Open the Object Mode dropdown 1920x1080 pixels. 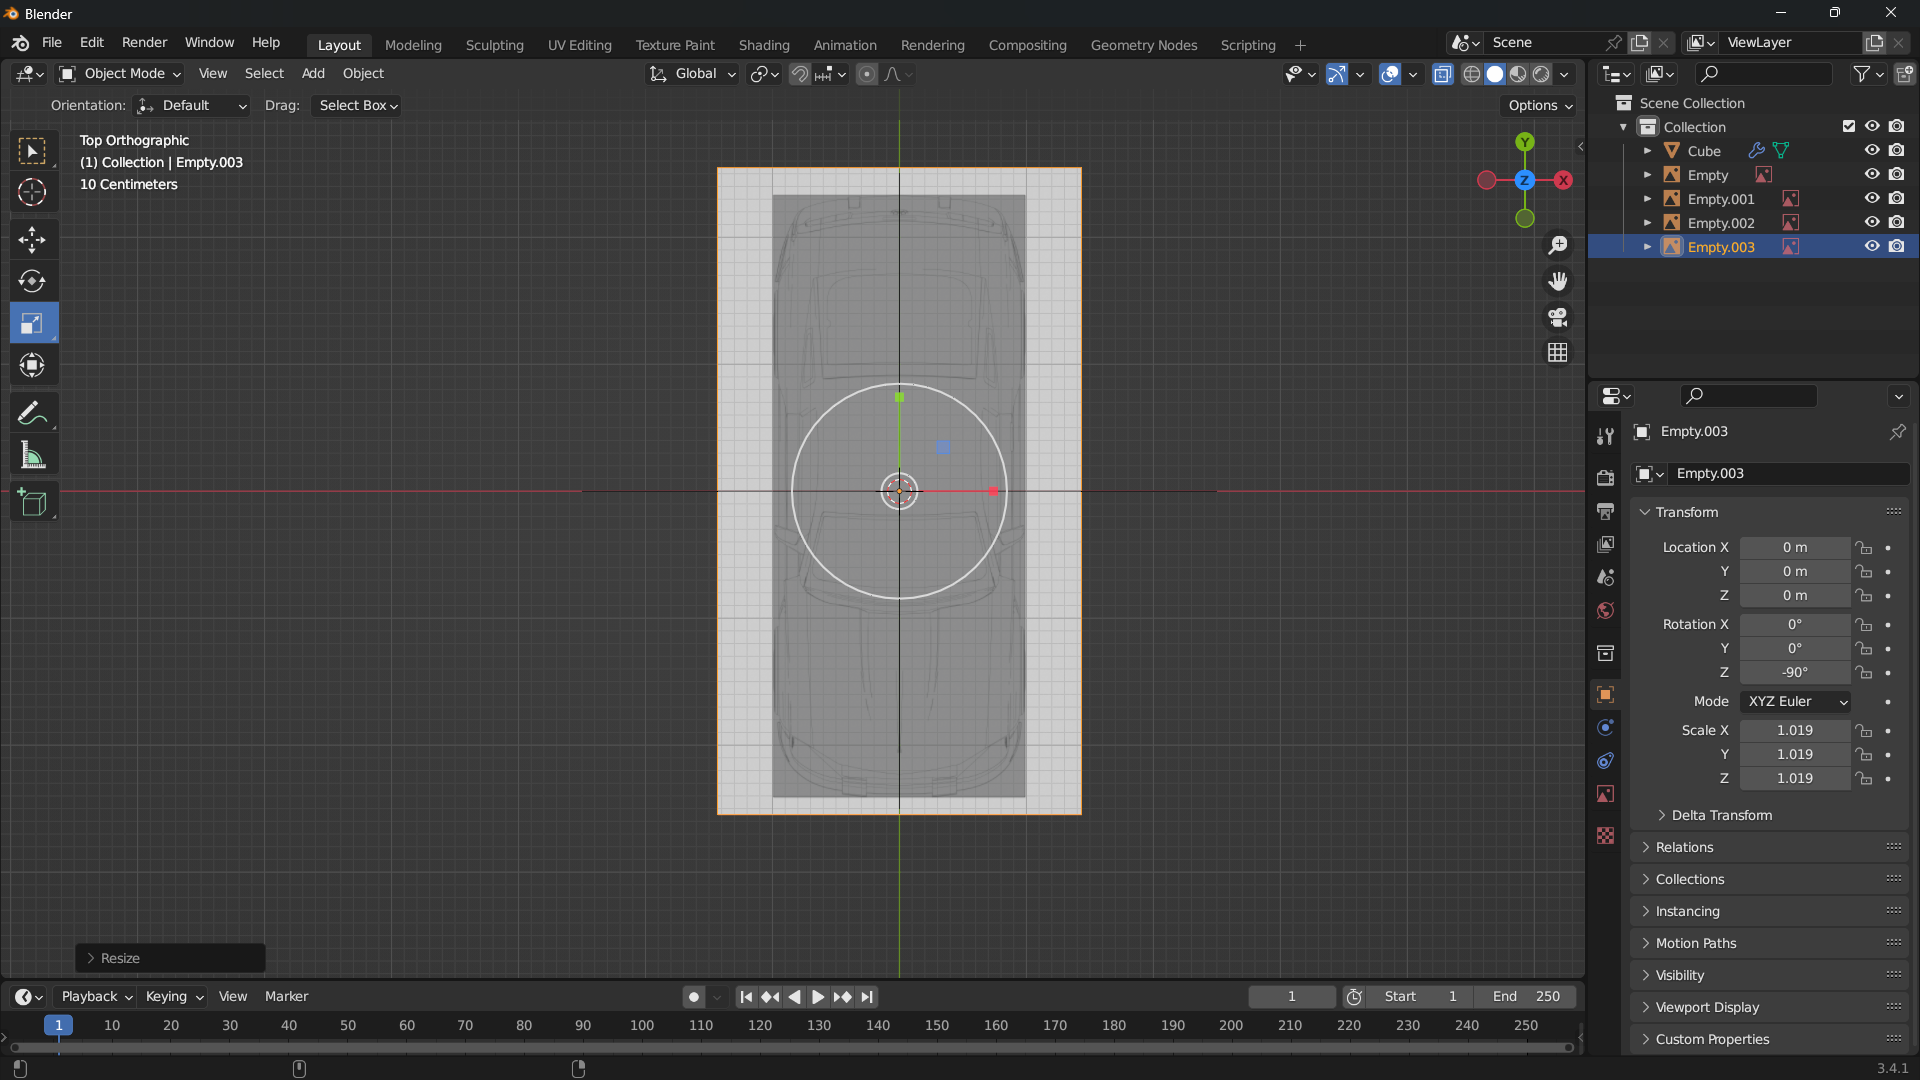point(121,73)
